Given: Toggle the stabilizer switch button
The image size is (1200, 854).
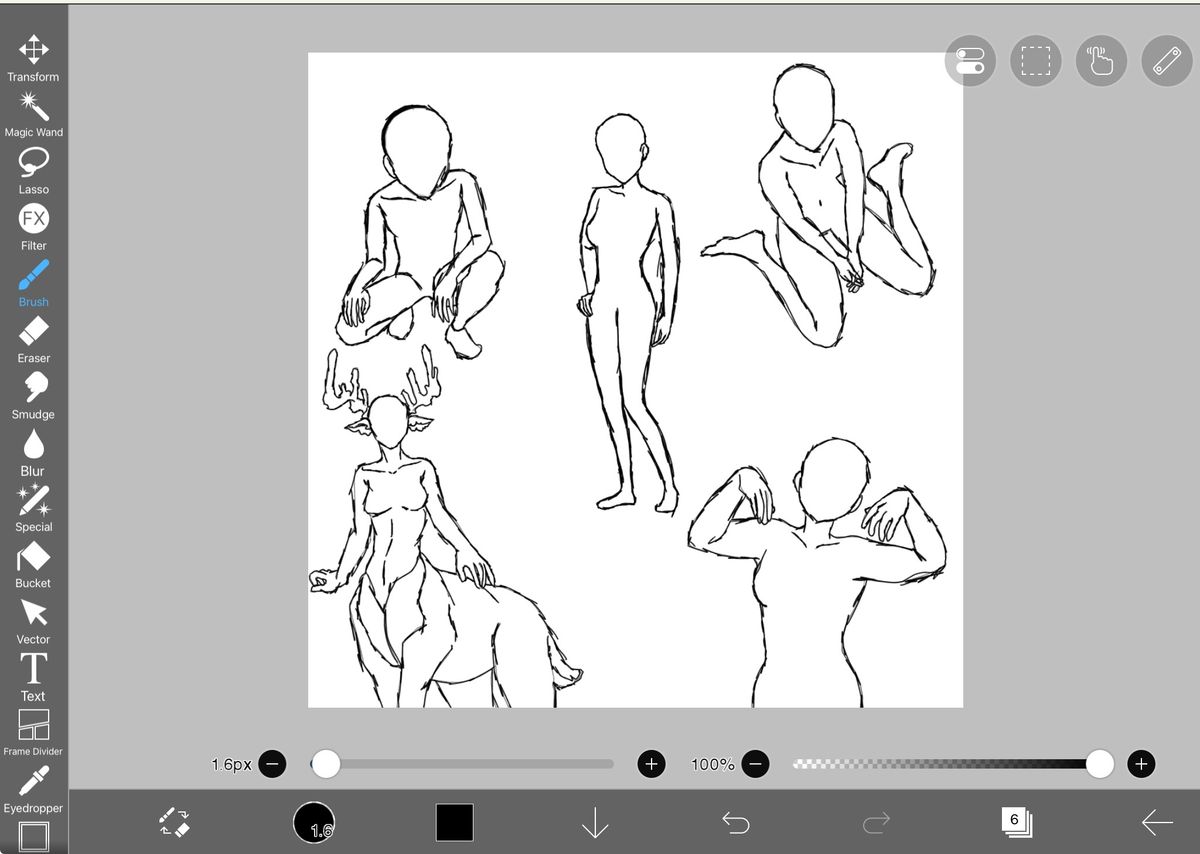Looking at the screenshot, I should pos(970,61).
